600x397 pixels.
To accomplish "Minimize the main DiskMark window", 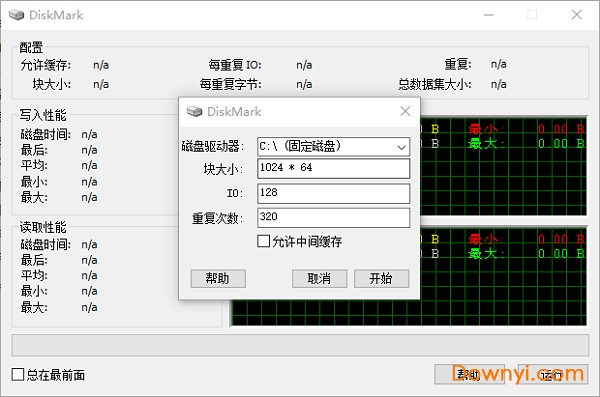I will [x=489, y=15].
